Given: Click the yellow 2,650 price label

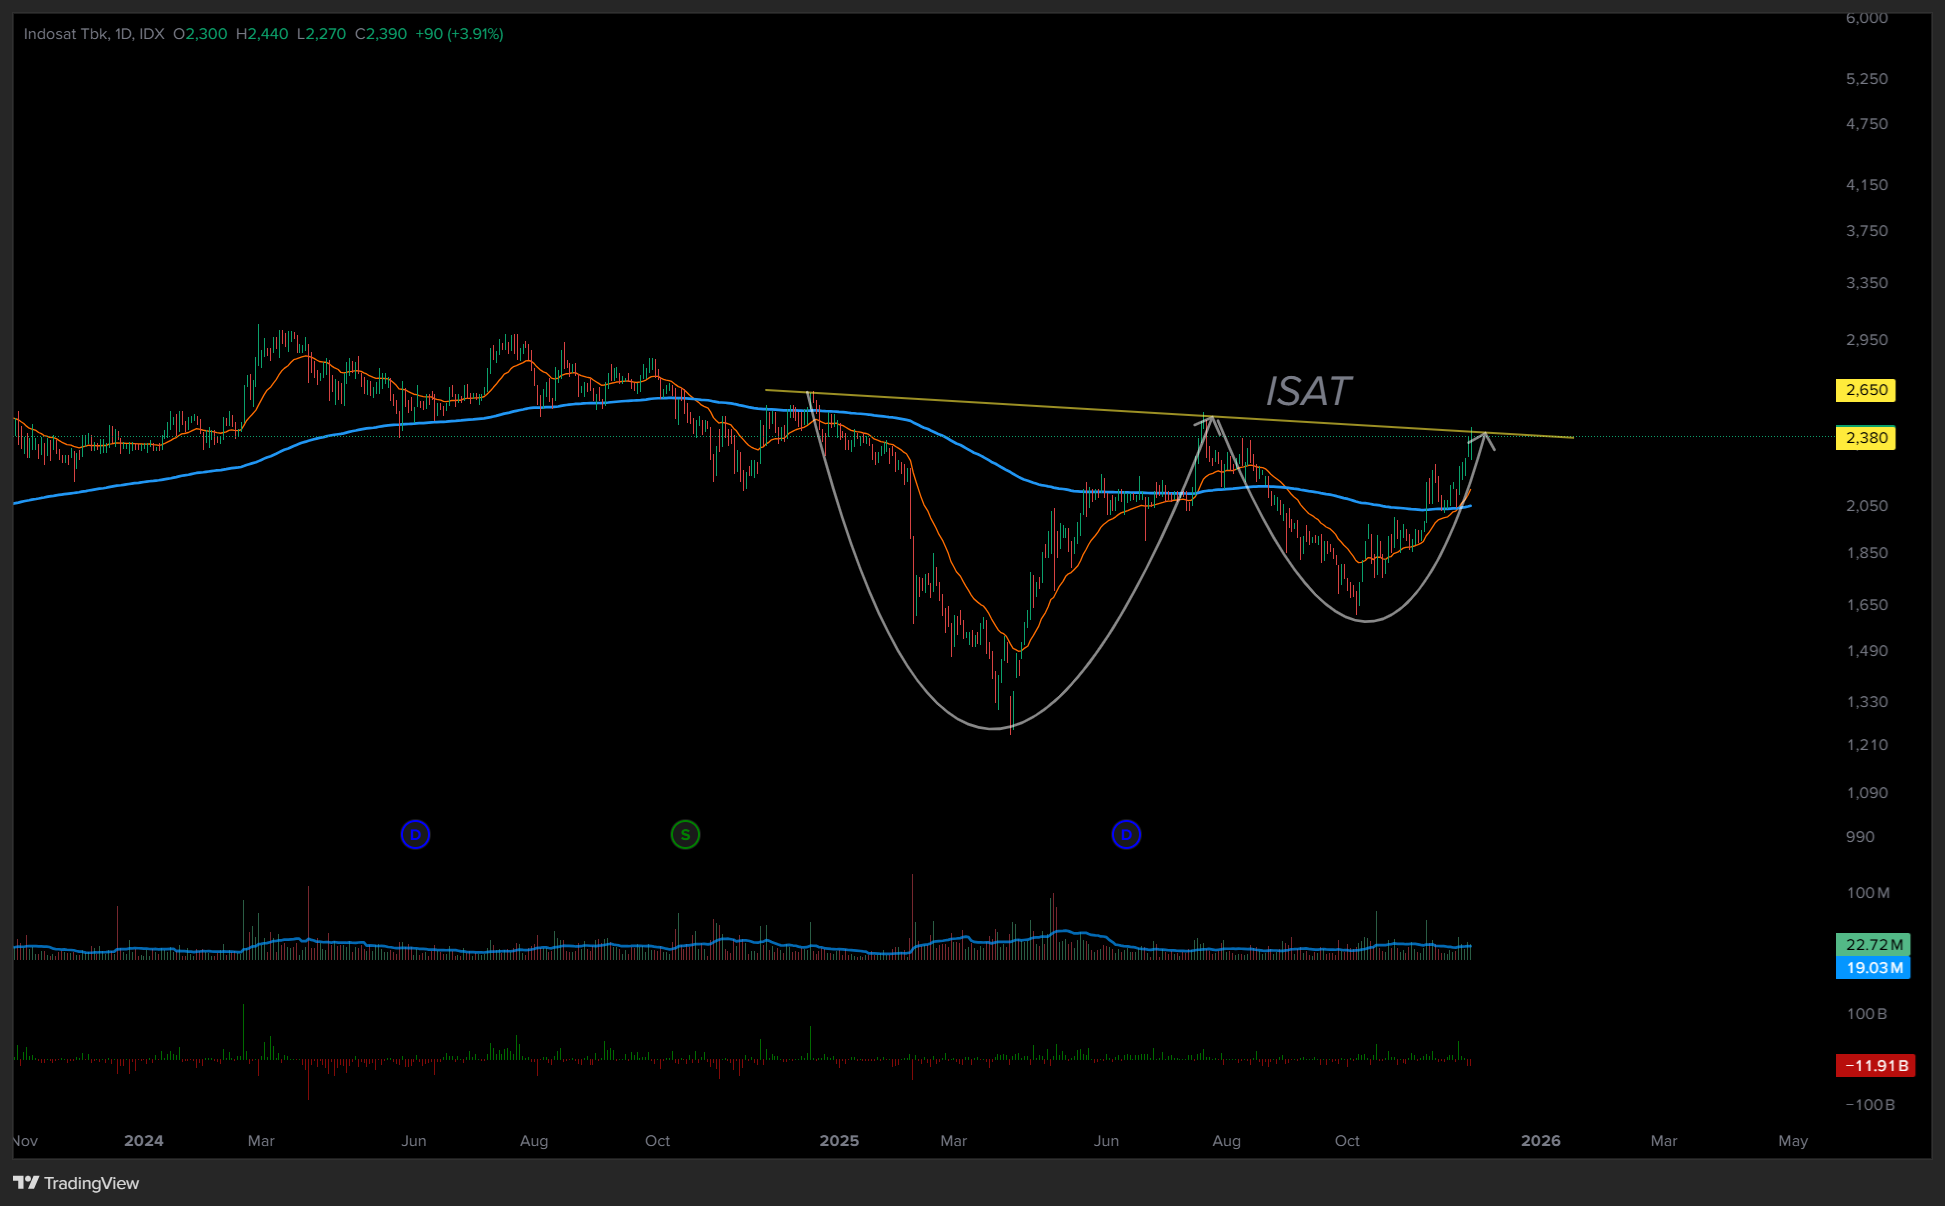Looking at the screenshot, I should [1866, 390].
